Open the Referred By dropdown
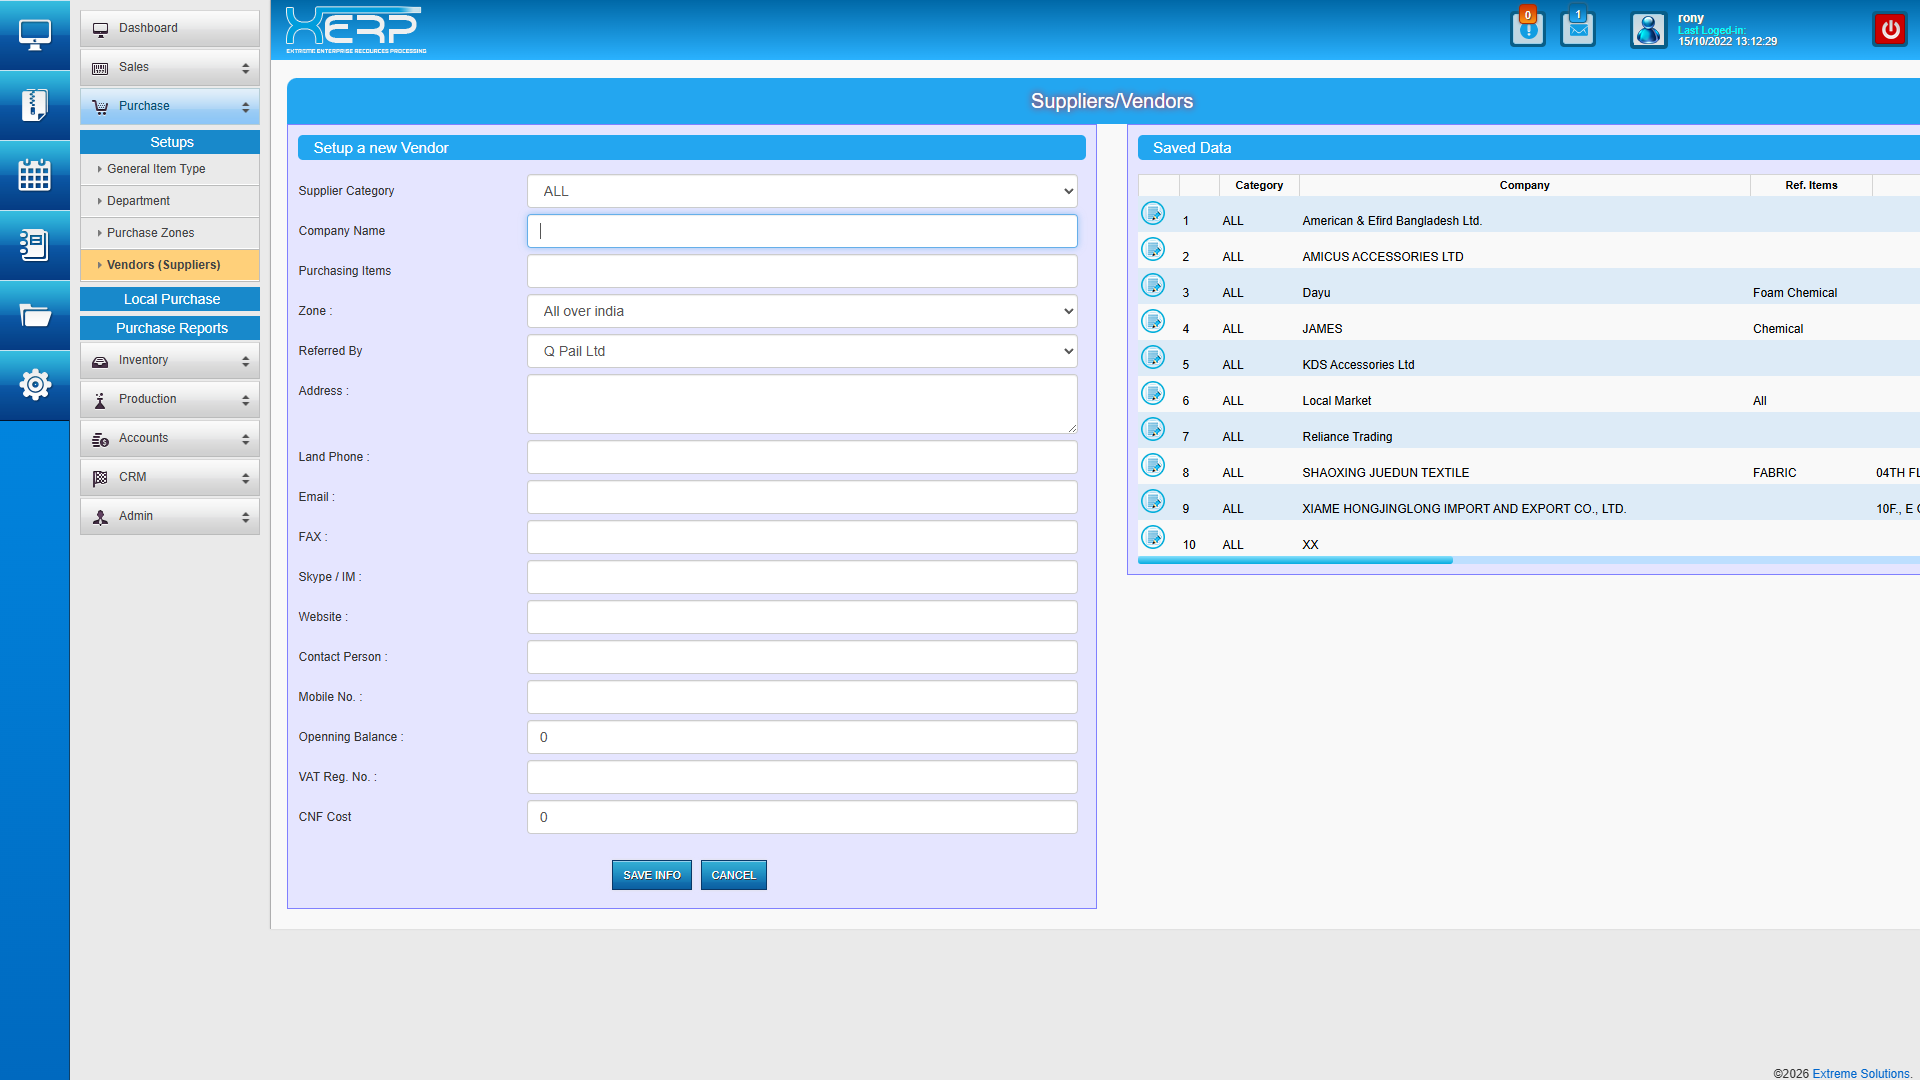This screenshot has width=1920, height=1080. (x=802, y=351)
